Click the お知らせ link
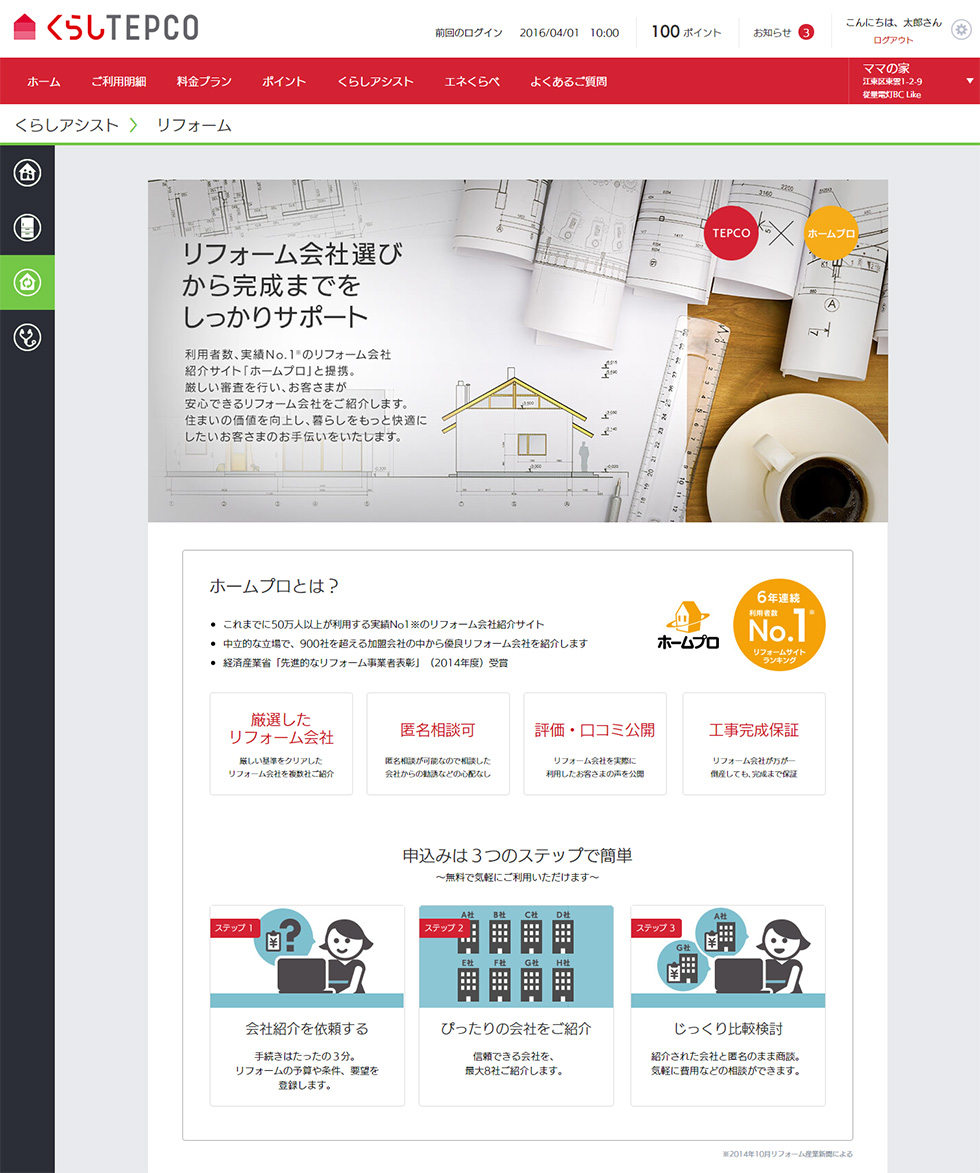The image size is (980, 1173). coord(772,32)
